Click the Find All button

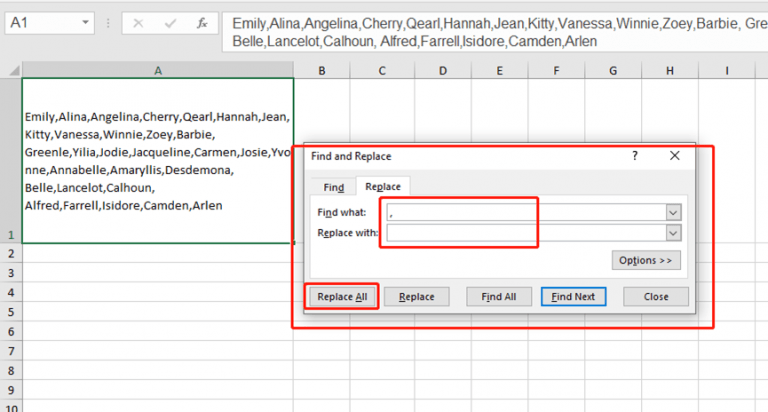point(498,297)
